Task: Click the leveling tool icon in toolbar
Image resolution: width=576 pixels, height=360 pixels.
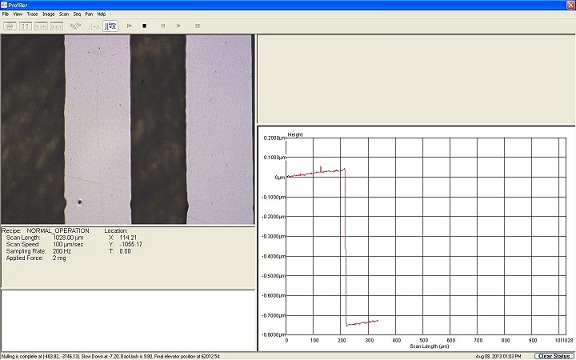Action: coord(75,26)
